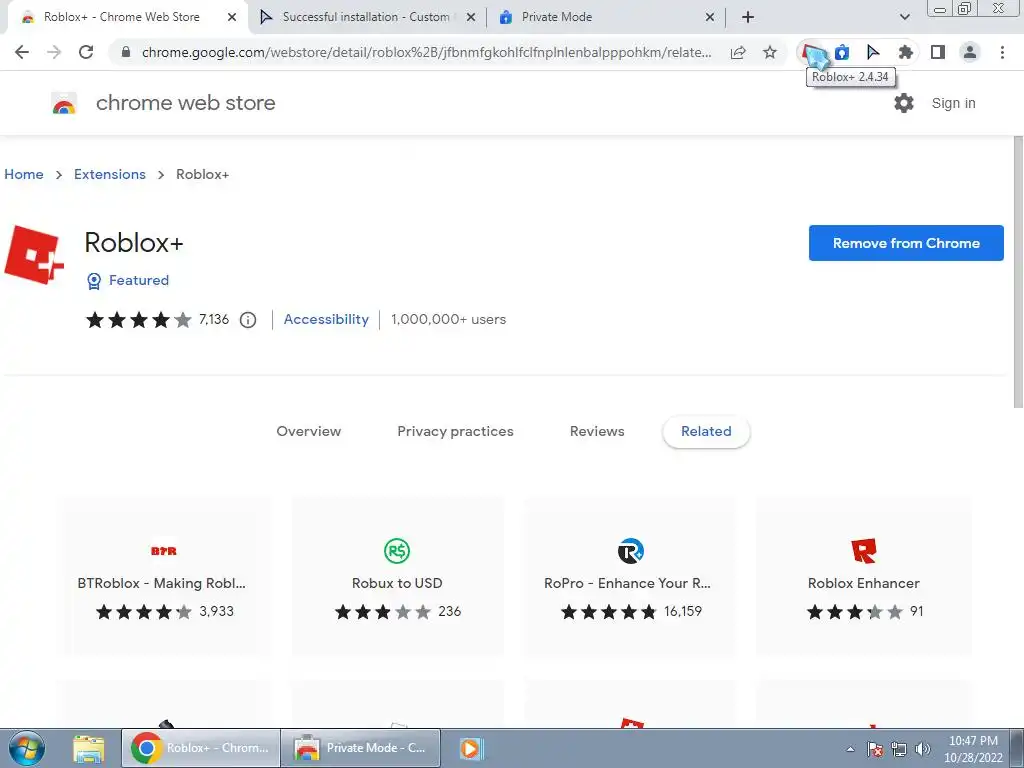The height and width of the screenshot is (768, 1024).
Task: Click the rating info circle icon
Action: pos(248,320)
